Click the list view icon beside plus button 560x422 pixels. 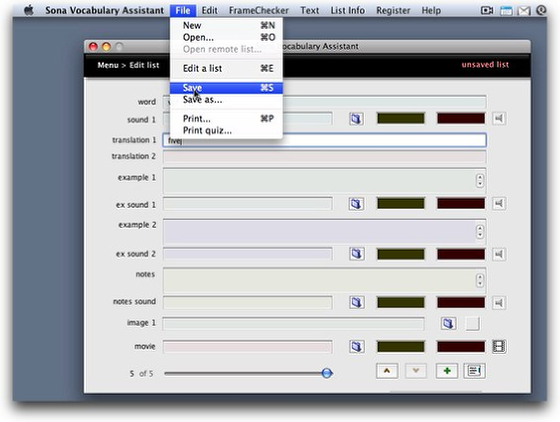(474, 371)
